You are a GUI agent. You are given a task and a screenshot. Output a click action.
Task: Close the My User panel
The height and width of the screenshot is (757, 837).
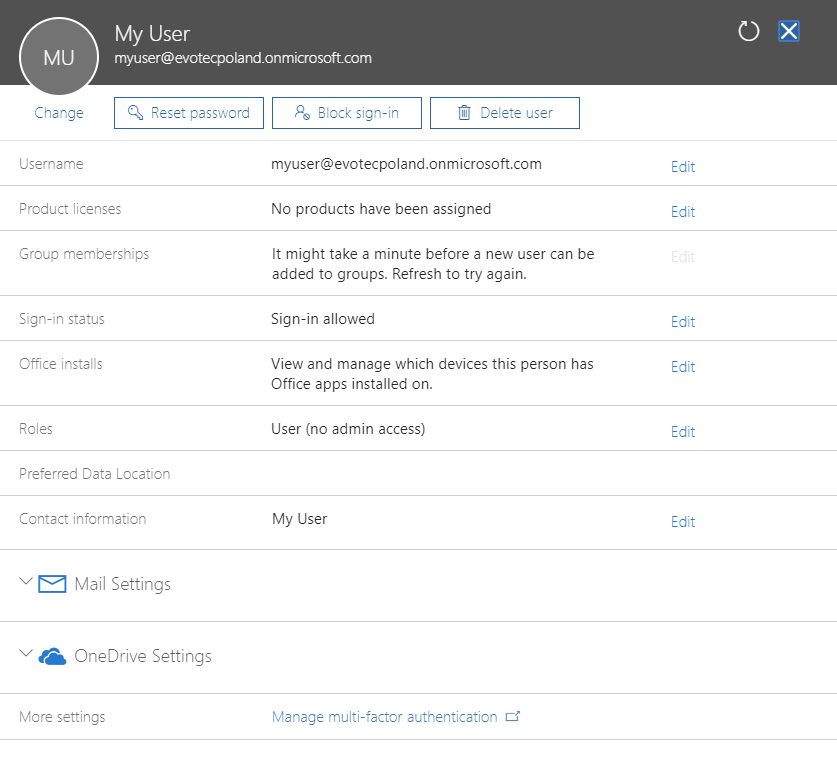(789, 32)
